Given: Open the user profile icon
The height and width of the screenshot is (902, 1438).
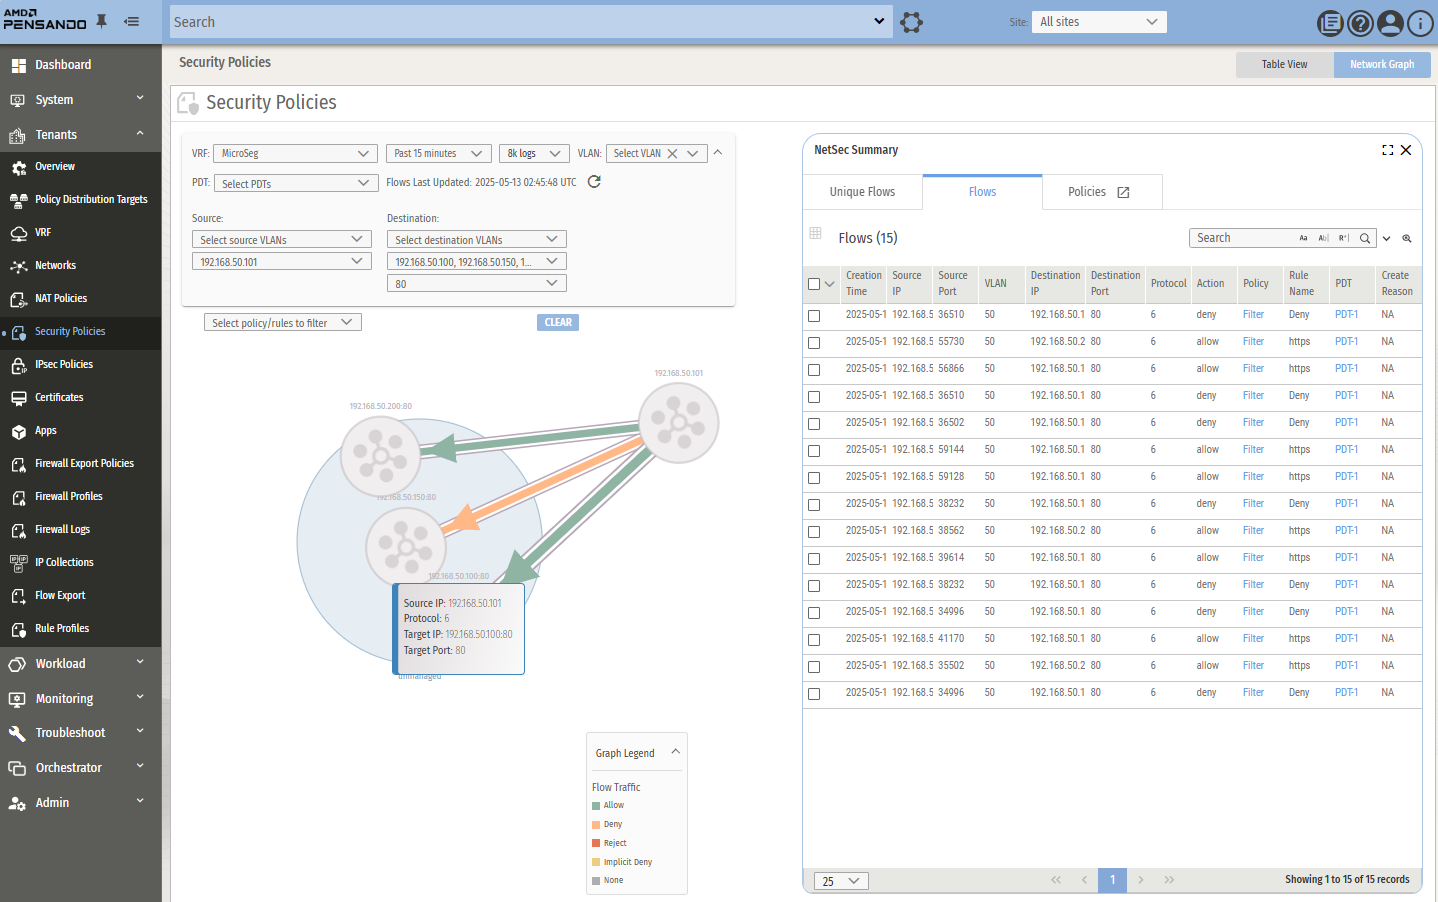Looking at the screenshot, I should (1390, 23).
